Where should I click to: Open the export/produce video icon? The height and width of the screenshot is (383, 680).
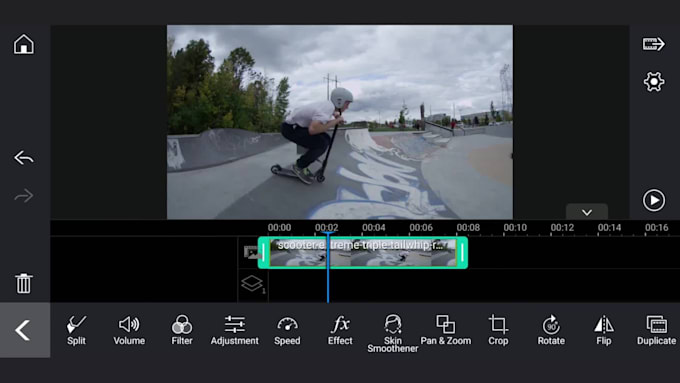click(x=654, y=44)
